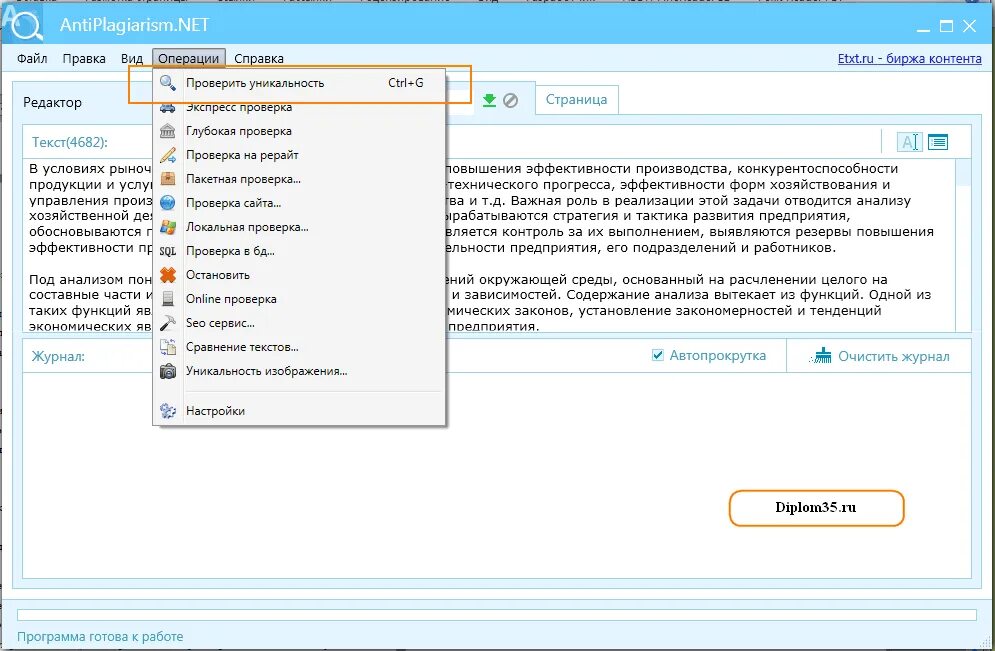Switch to the Страница tab

coord(576,100)
